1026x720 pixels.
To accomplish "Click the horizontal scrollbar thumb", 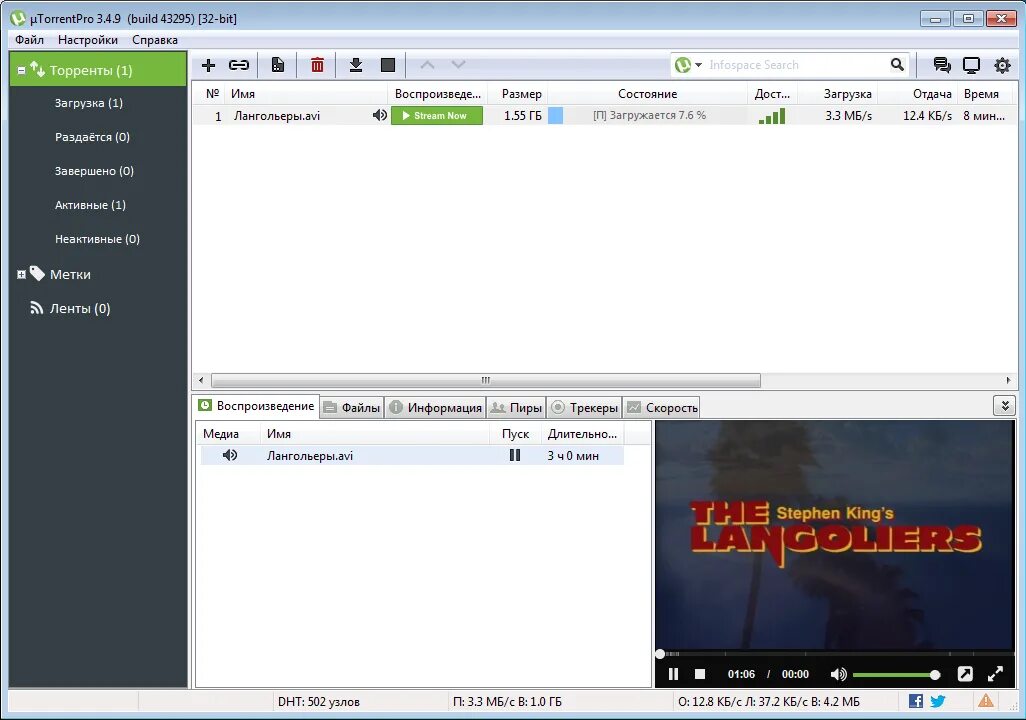I will click(486, 380).
